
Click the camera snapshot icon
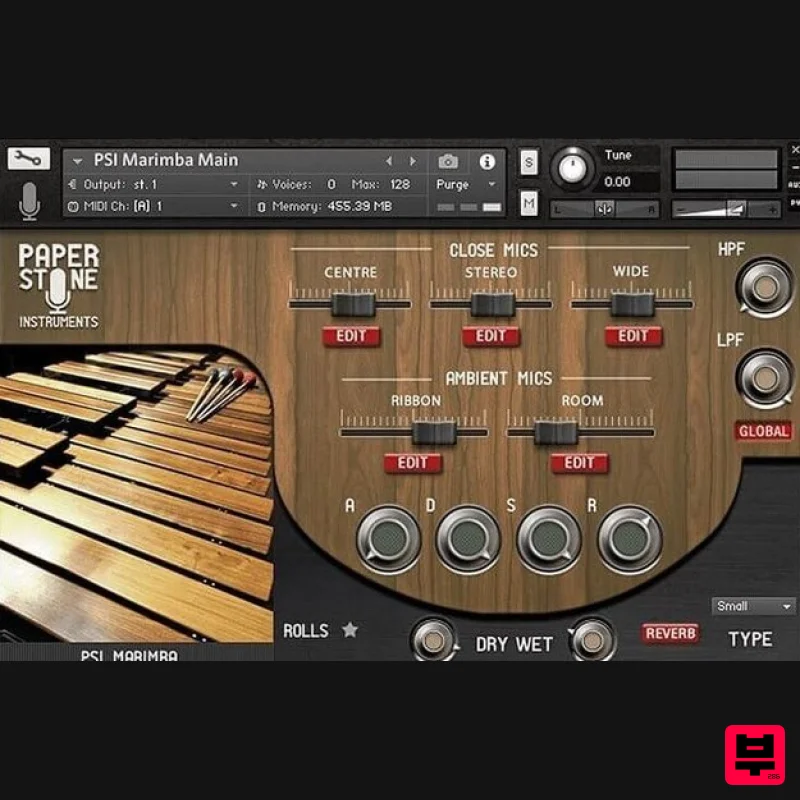point(448,160)
